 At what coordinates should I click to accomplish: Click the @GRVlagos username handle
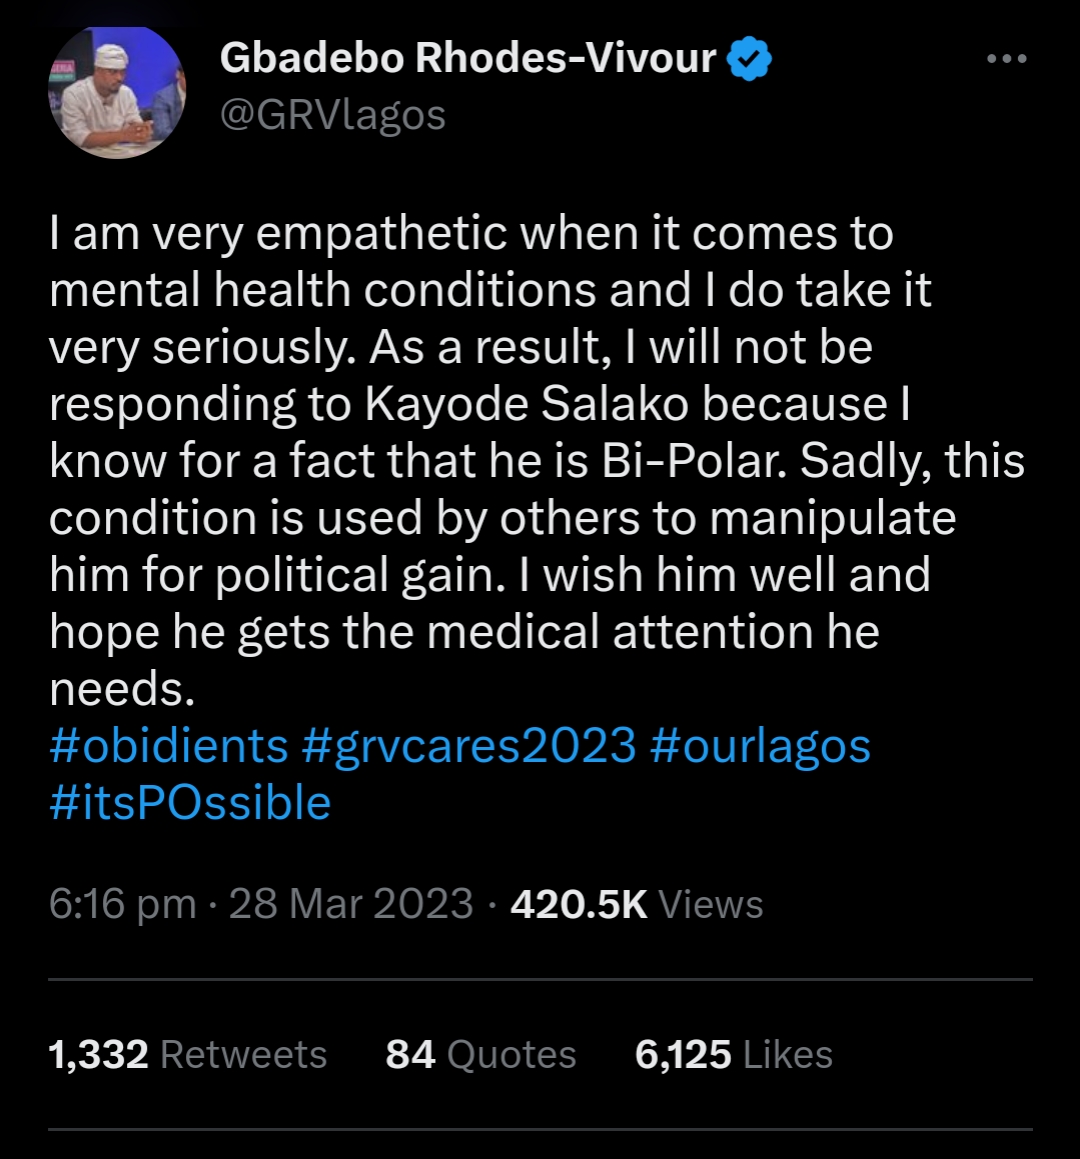[334, 115]
